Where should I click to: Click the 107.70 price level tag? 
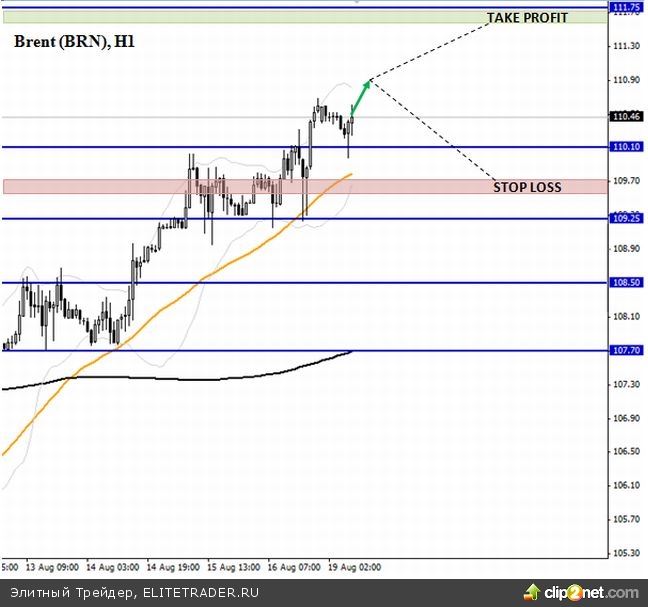(x=627, y=351)
